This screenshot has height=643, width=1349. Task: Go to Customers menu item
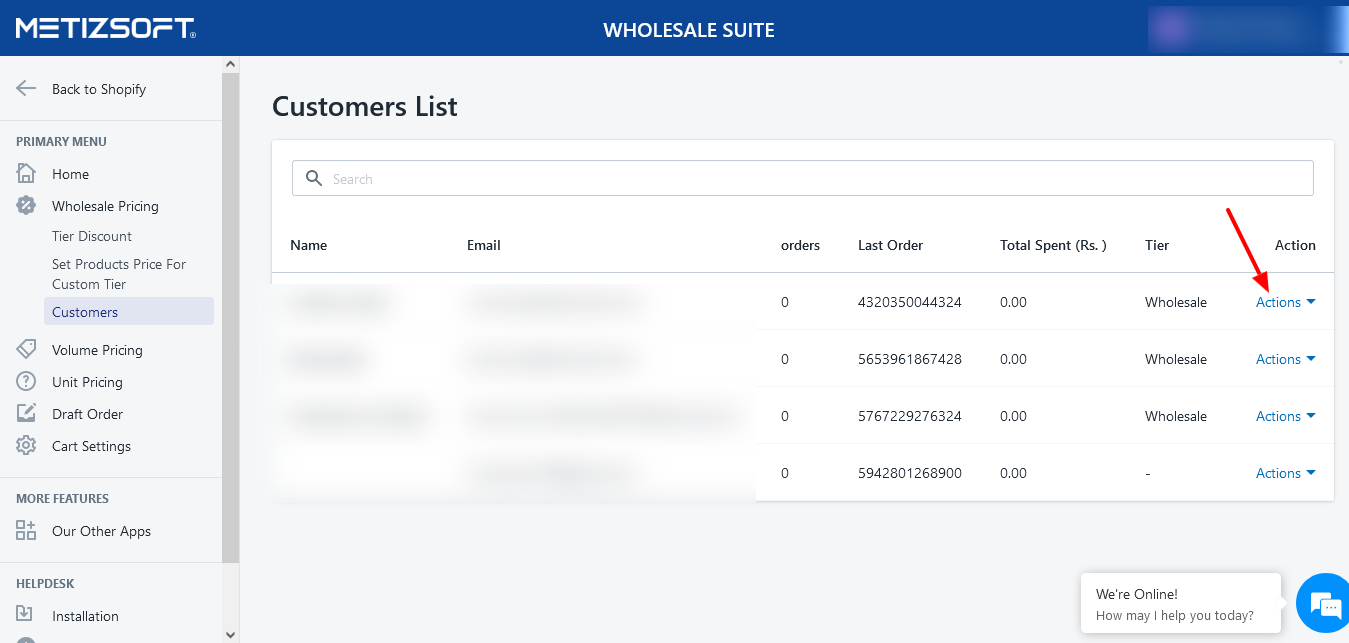[x=85, y=312]
